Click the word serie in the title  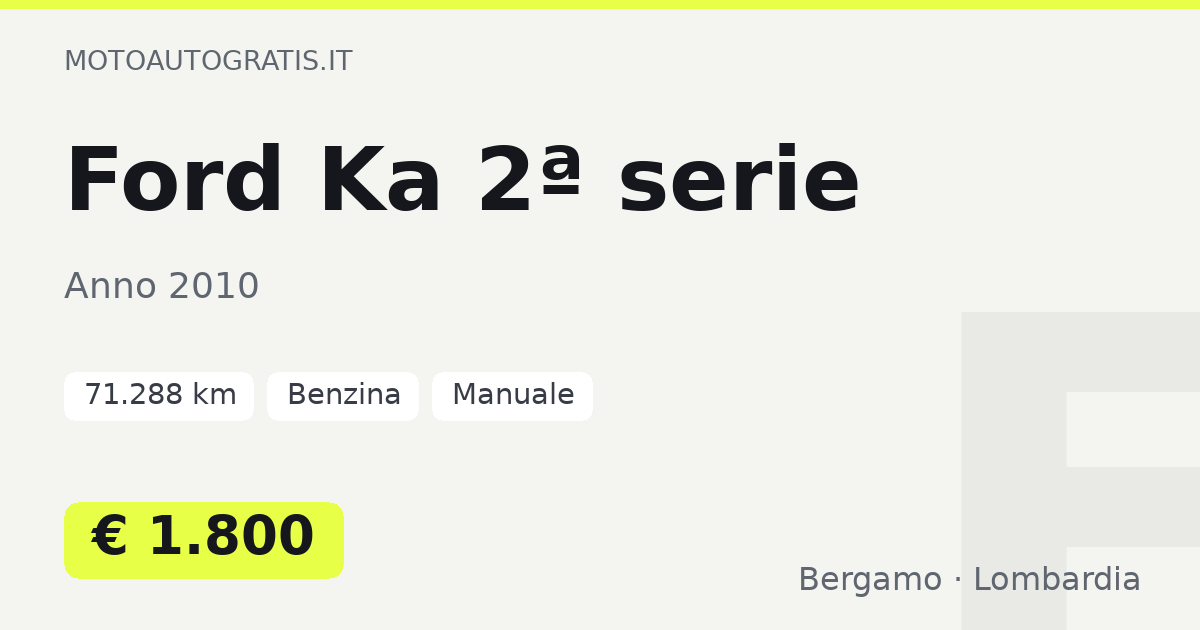739,181
